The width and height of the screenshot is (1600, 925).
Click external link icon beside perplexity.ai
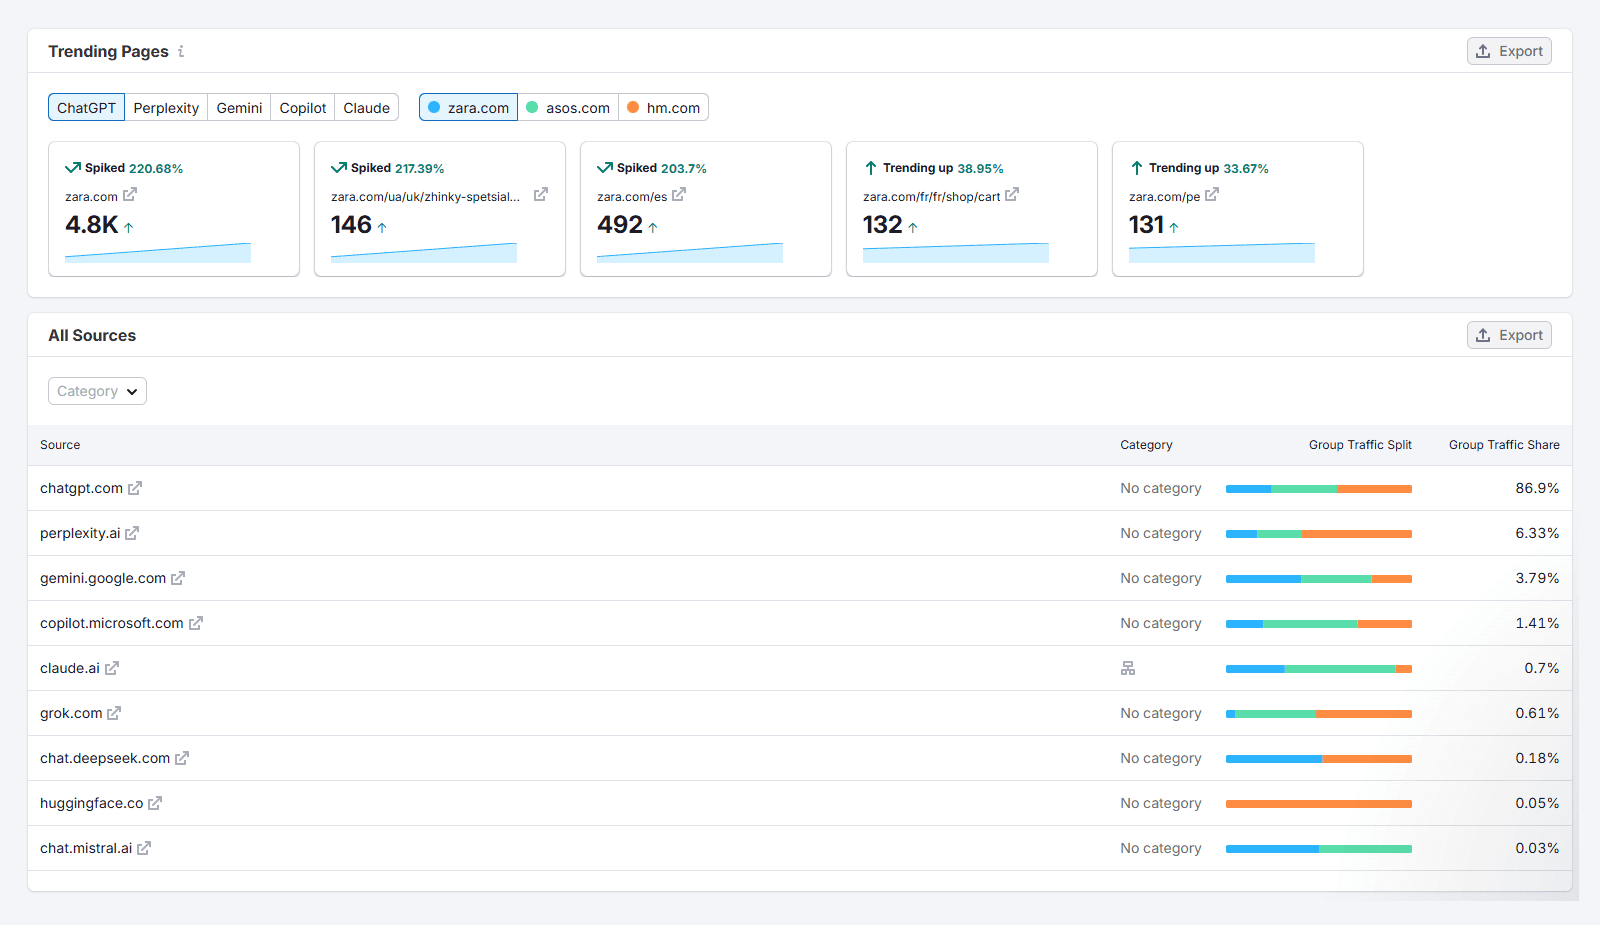[132, 533]
